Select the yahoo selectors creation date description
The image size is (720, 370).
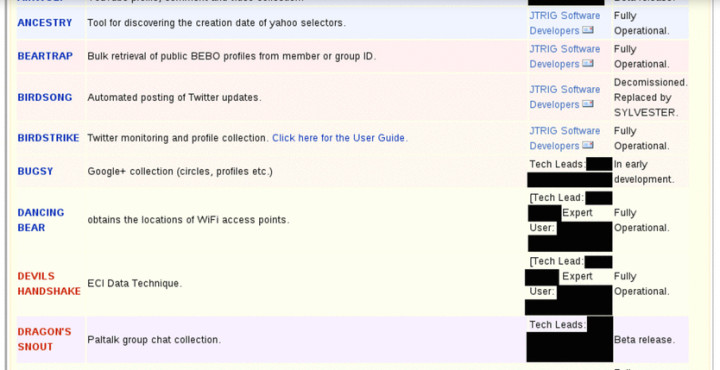click(x=216, y=22)
